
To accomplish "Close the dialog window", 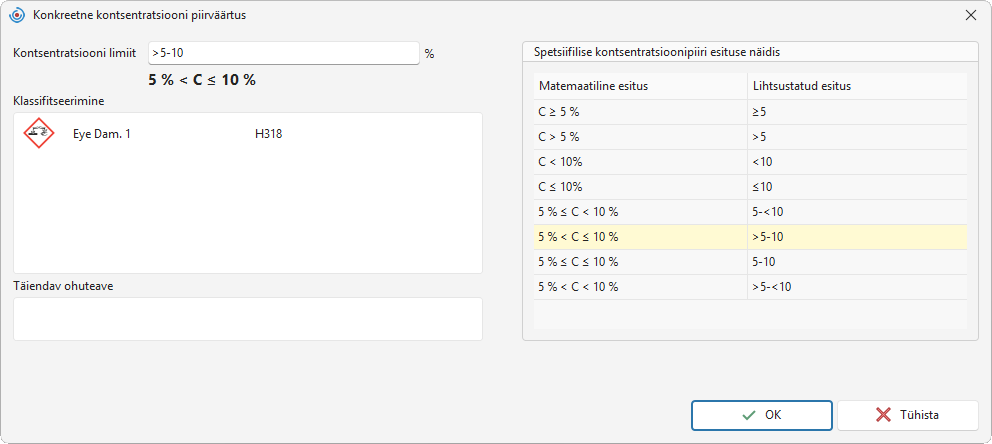I will tap(970, 16).
